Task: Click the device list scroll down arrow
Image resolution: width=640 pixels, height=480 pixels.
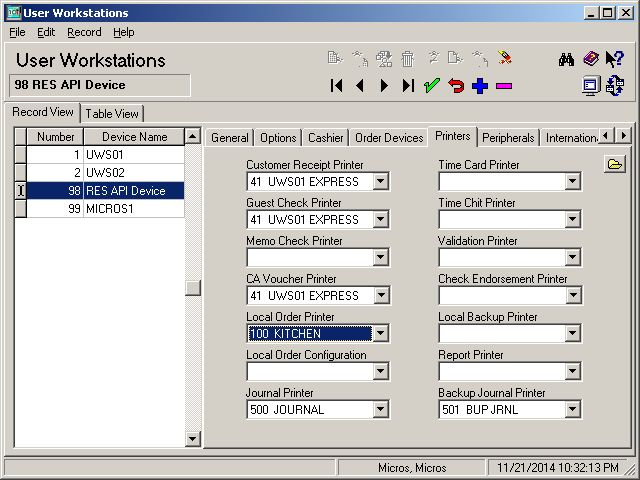Action: (x=192, y=439)
